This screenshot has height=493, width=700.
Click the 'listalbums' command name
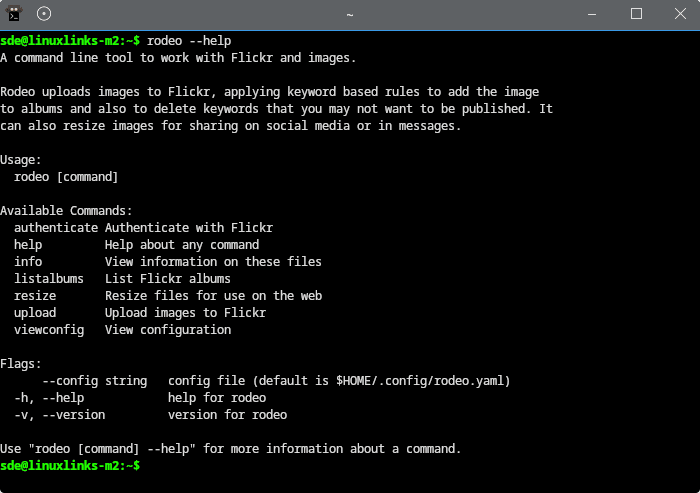(x=49, y=279)
